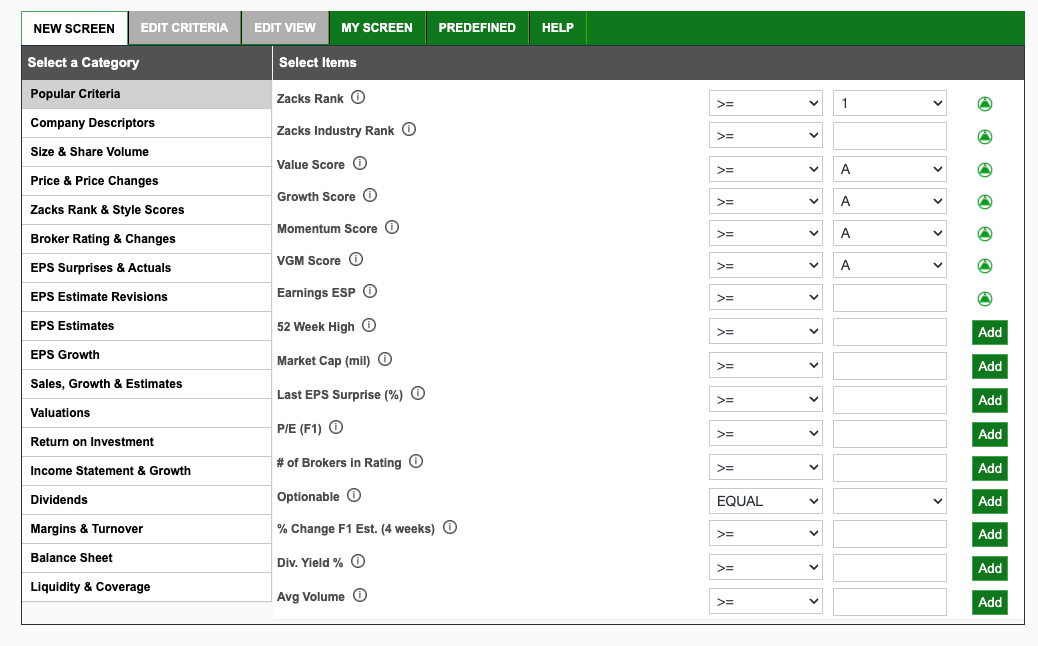Select the Valuations category
Screen dimensions: 1038x646
point(146,413)
